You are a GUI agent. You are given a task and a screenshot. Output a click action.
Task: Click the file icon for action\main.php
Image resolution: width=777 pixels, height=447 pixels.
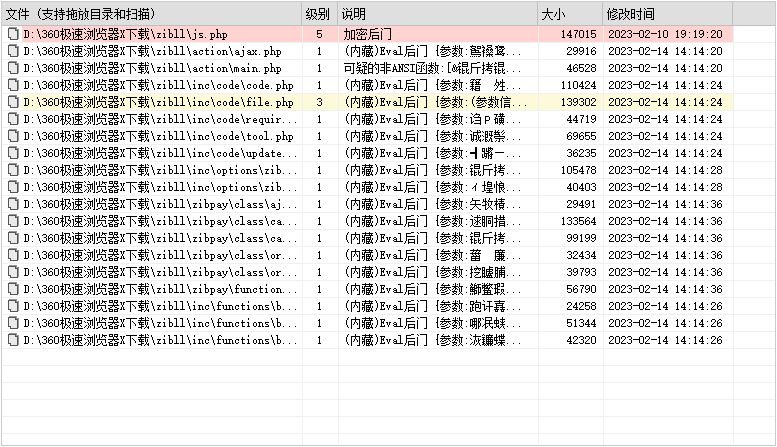tap(13, 68)
